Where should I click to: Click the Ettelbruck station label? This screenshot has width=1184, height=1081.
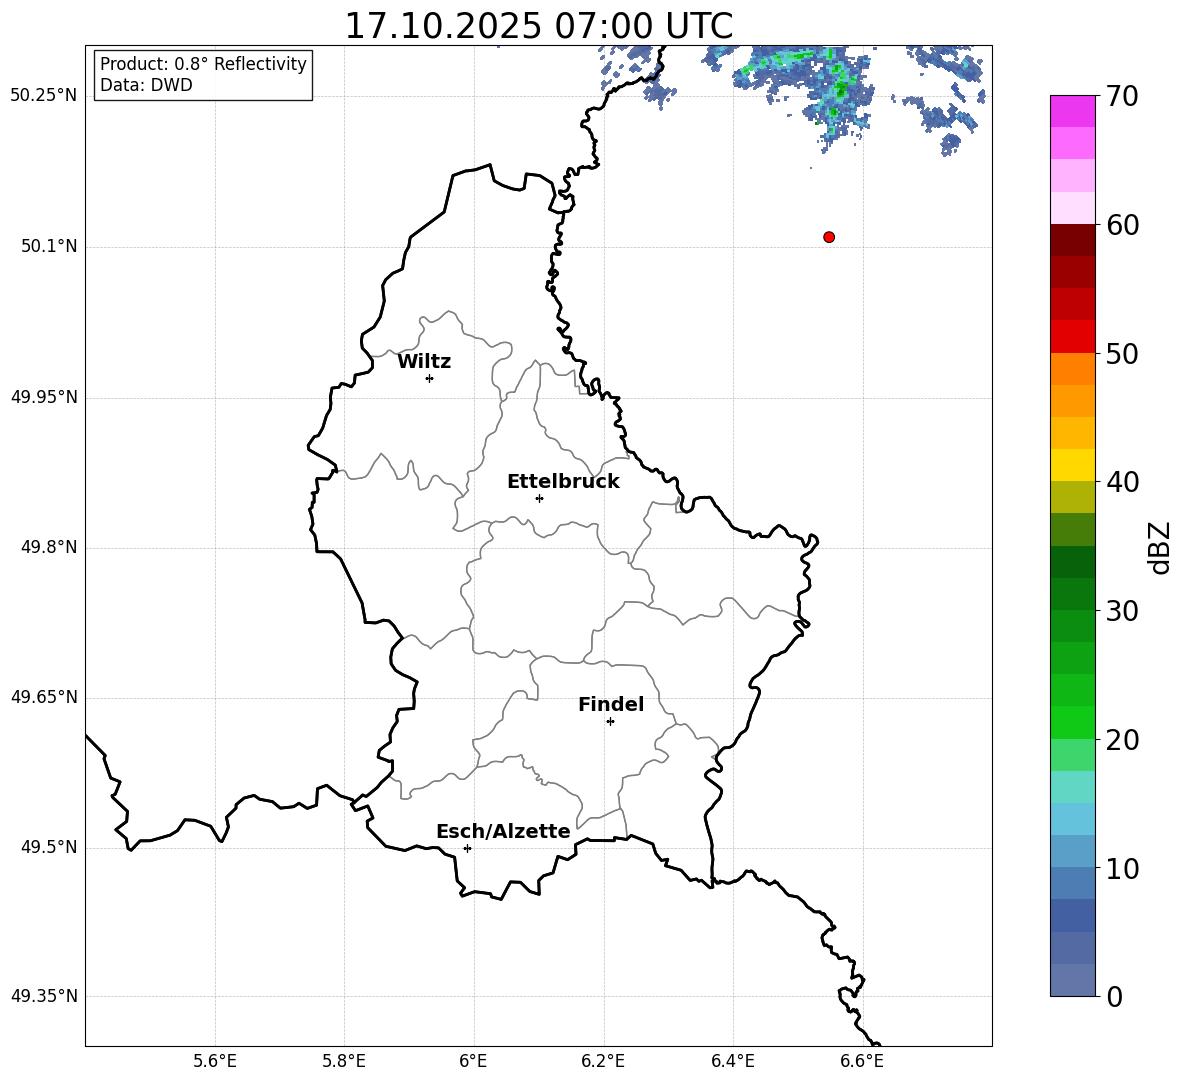click(x=563, y=482)
